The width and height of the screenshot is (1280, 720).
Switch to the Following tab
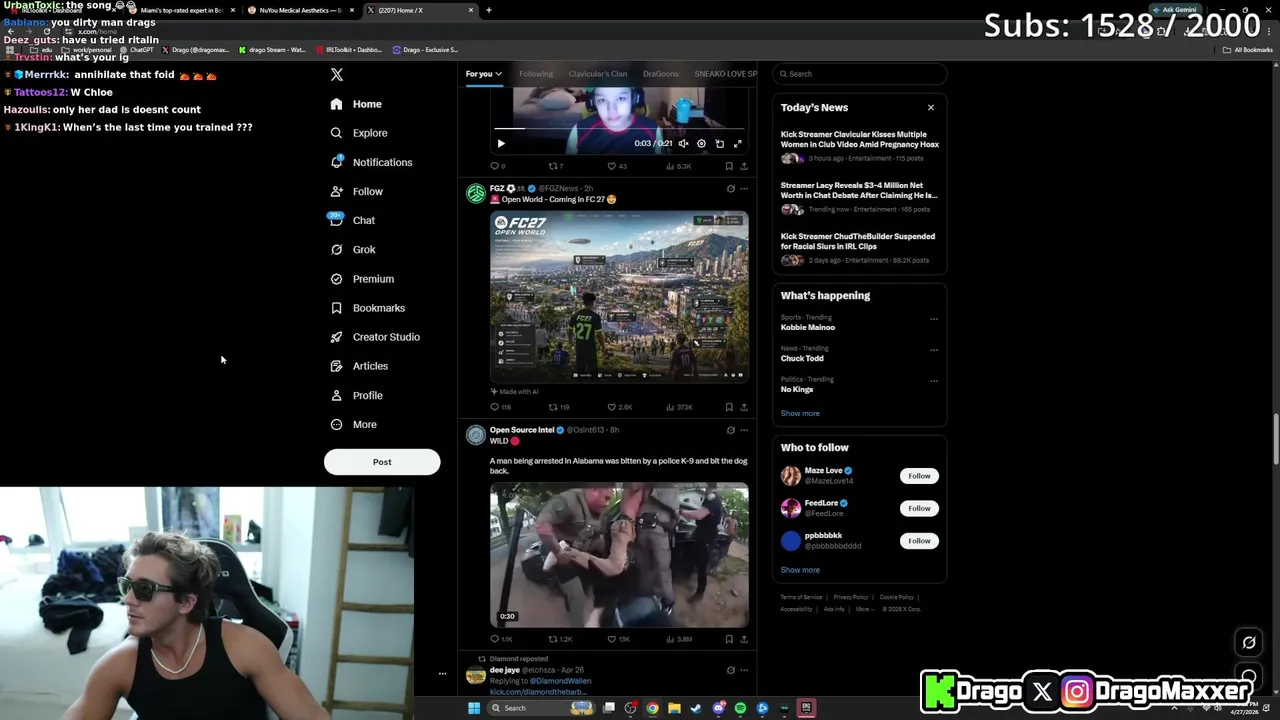pos(536,74)
